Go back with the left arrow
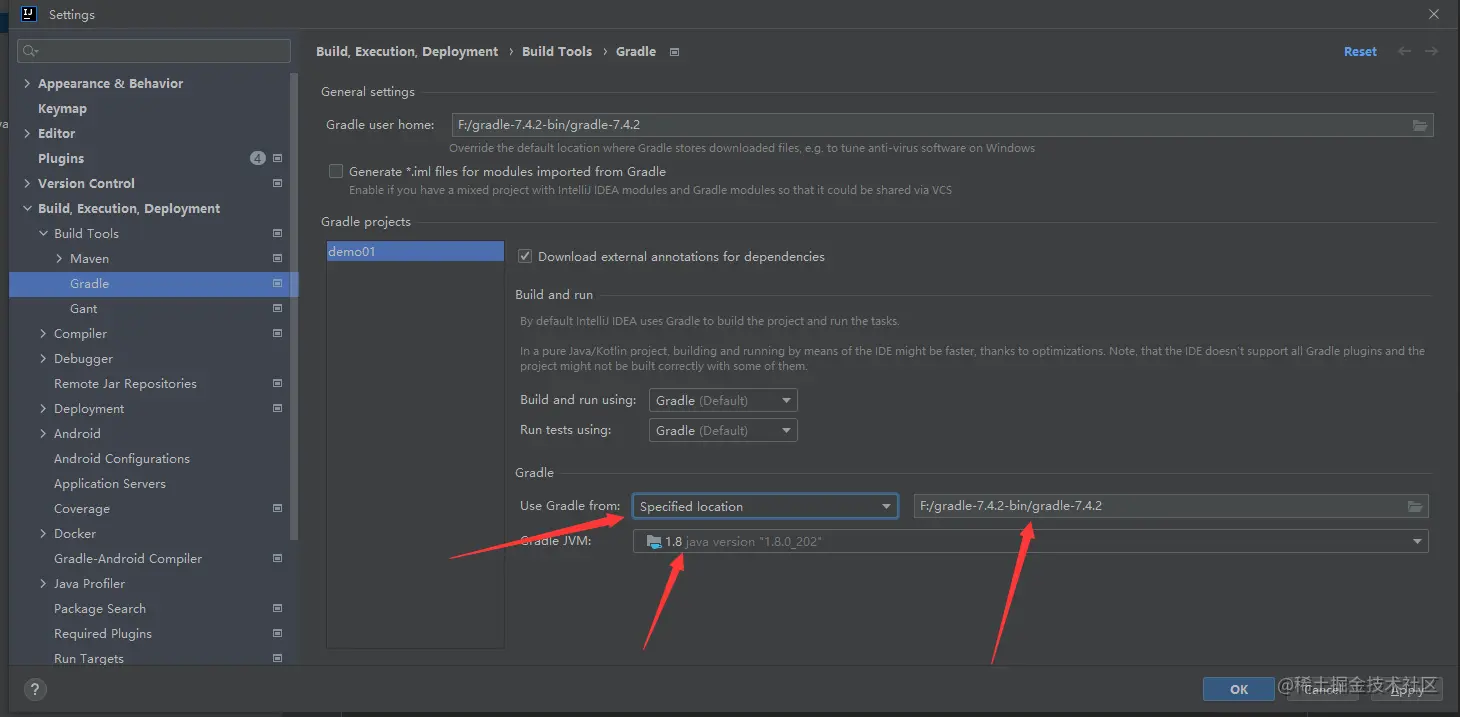 pos(1405,51)
